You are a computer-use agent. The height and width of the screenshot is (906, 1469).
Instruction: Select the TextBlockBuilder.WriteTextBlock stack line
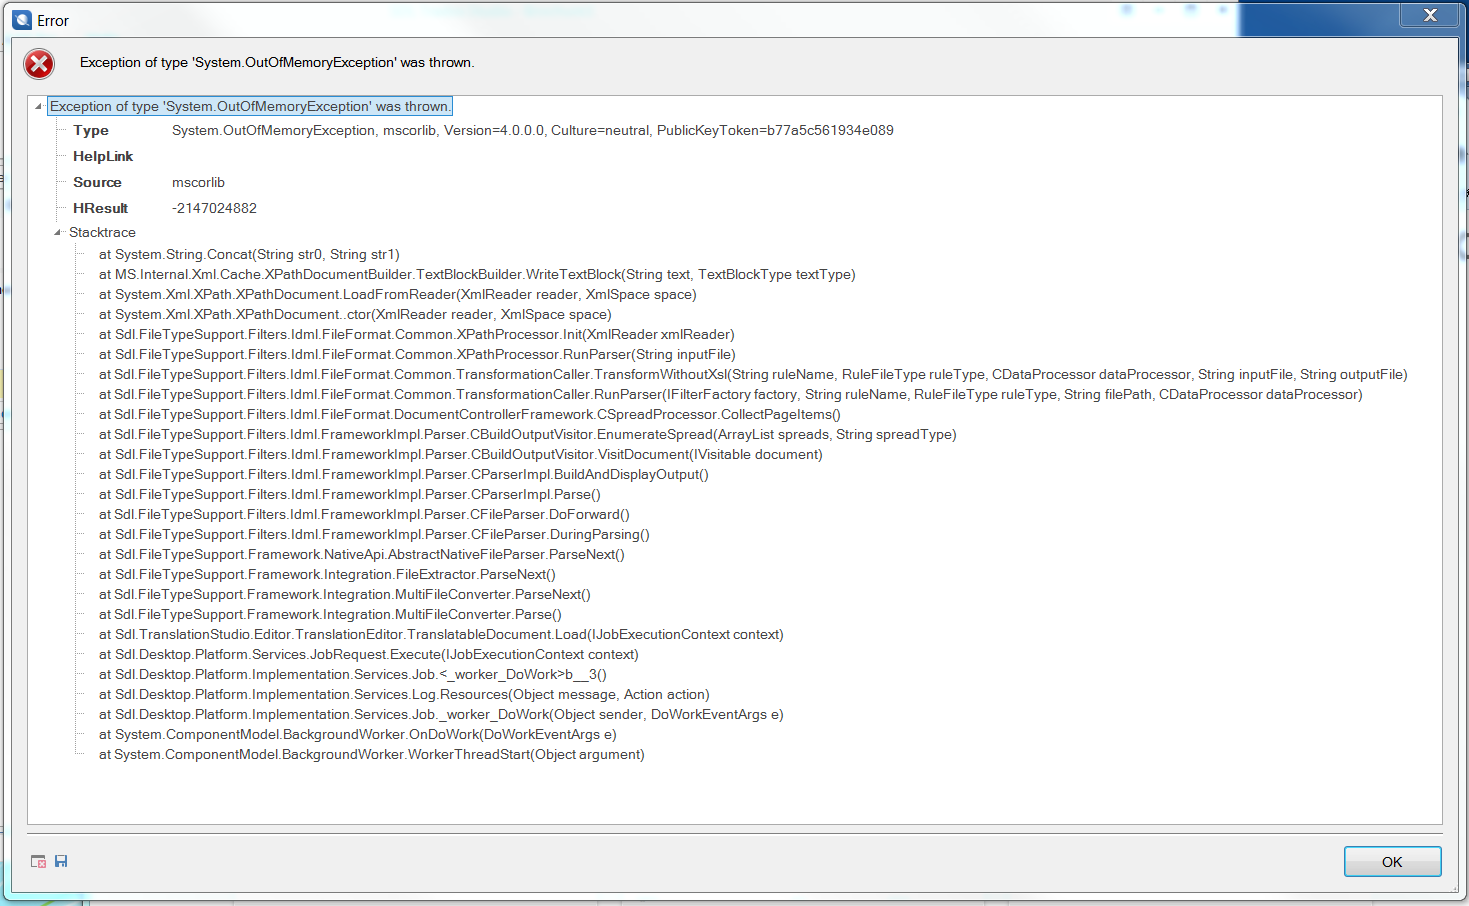477,274
